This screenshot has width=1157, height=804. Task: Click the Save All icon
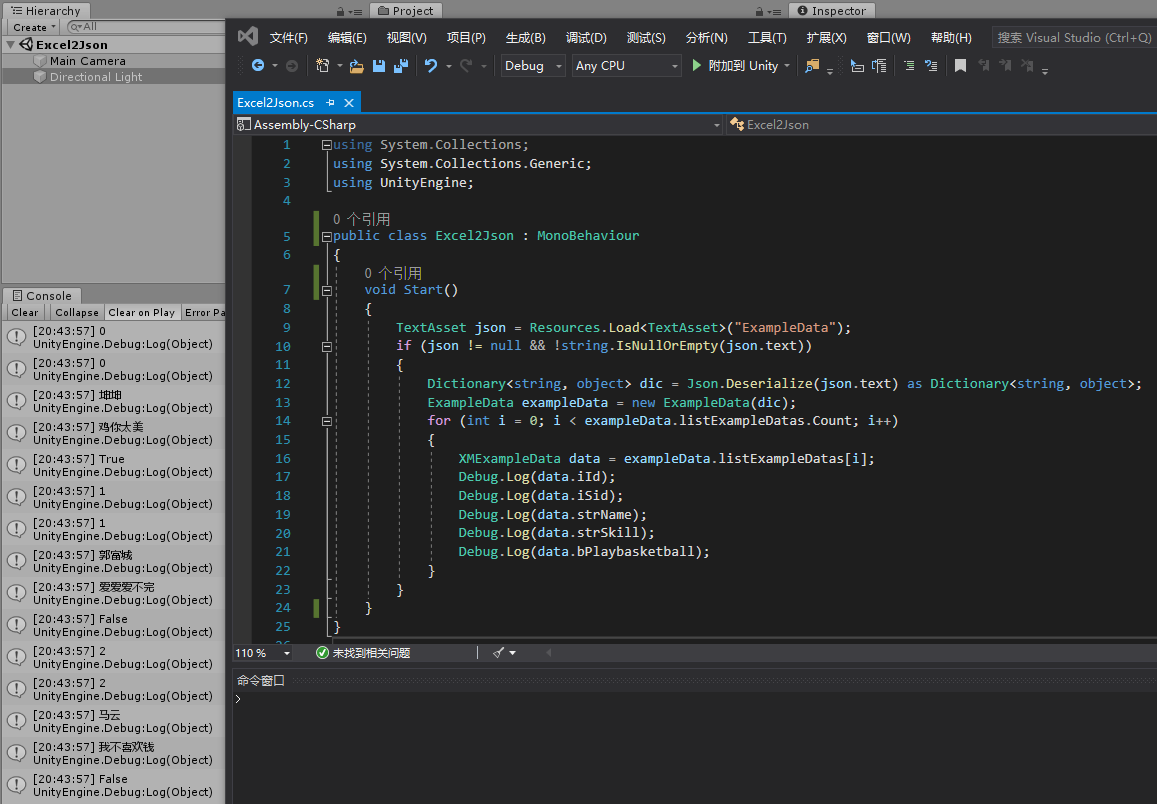point(401,66)
